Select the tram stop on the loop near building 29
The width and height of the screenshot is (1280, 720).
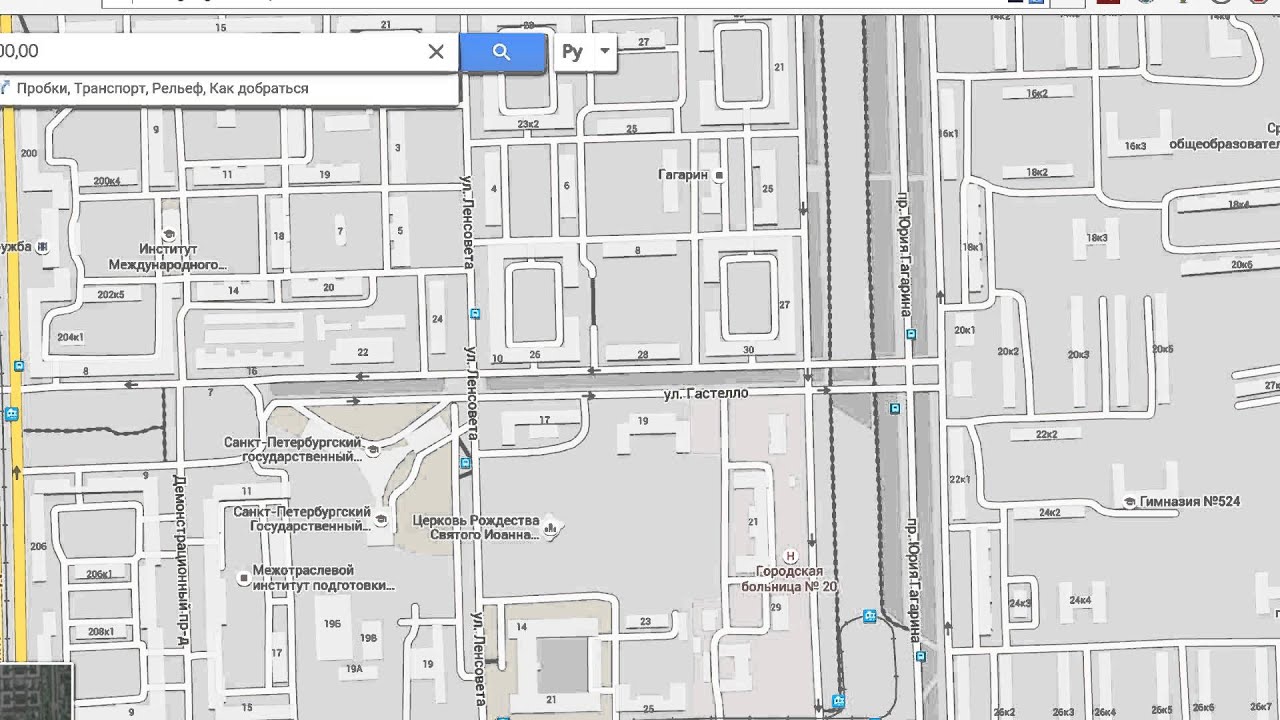[870, 616]
